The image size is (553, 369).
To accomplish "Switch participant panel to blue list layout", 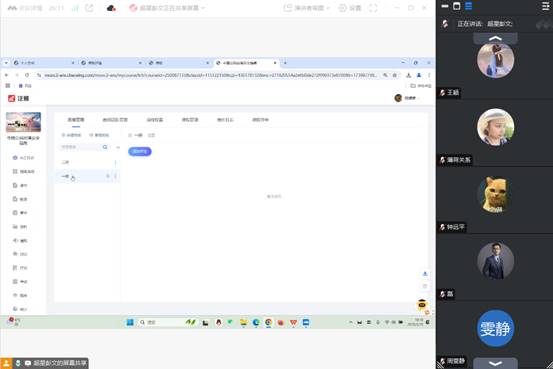I will coord(468,6).
